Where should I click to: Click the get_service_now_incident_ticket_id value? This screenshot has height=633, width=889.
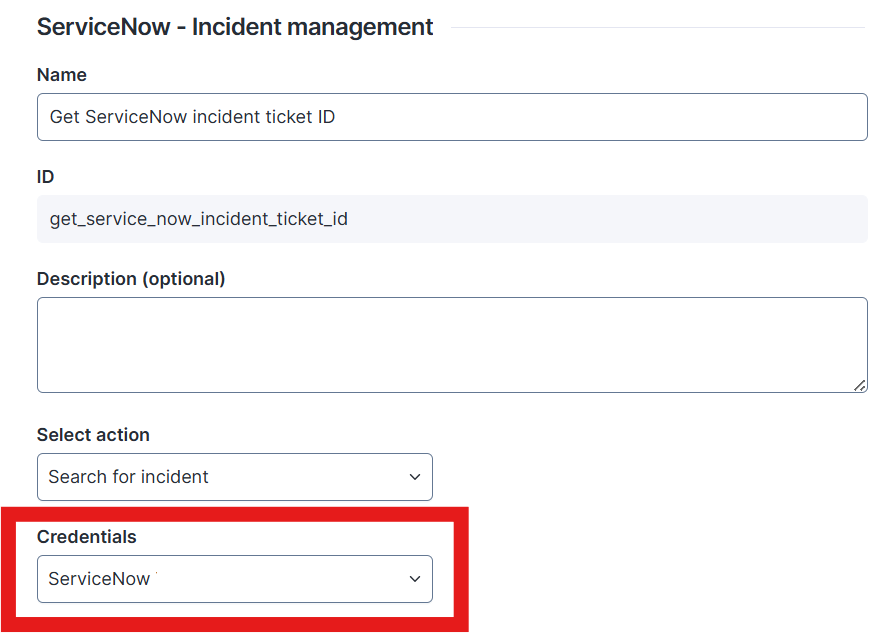(x=198, y=218)
